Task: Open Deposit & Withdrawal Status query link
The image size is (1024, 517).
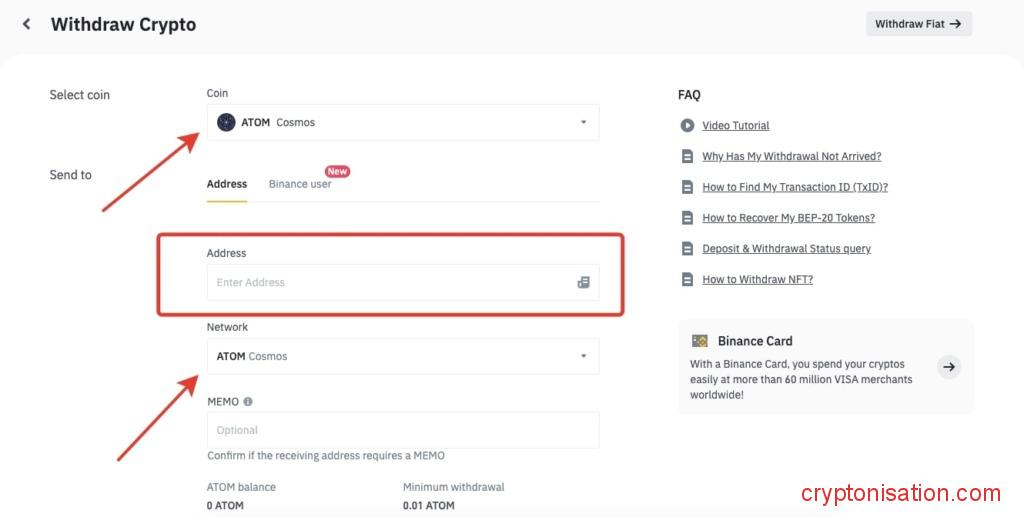Action: click(x=786, y=249)
